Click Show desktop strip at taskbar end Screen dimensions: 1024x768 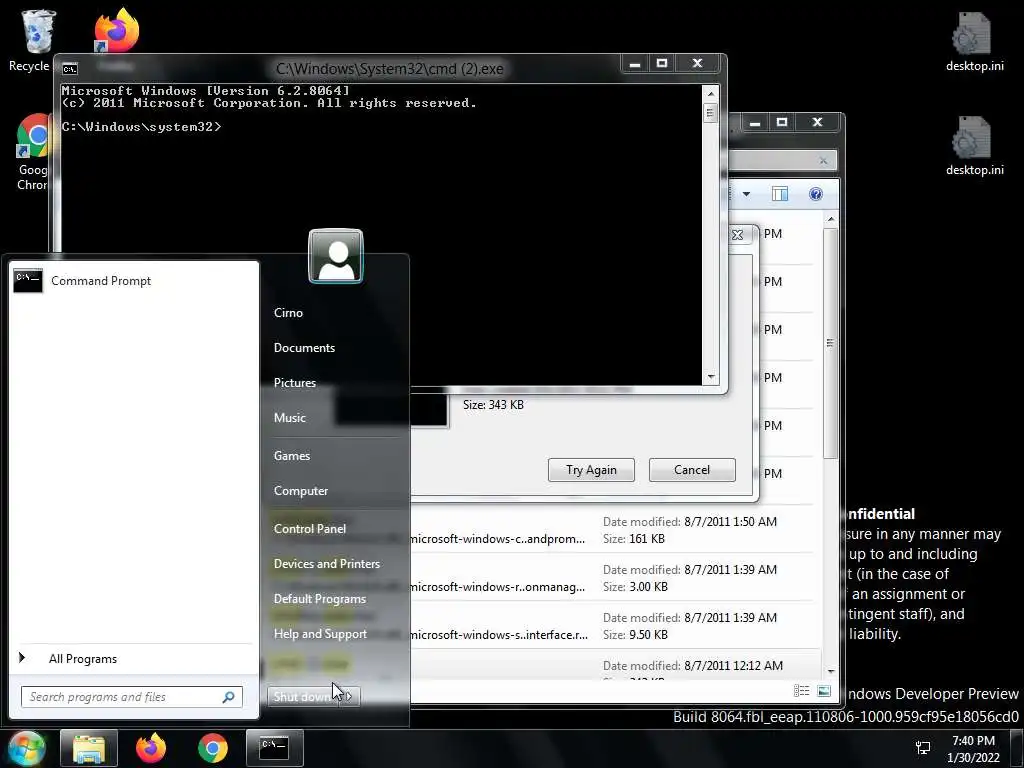(x=1019, y=748)
